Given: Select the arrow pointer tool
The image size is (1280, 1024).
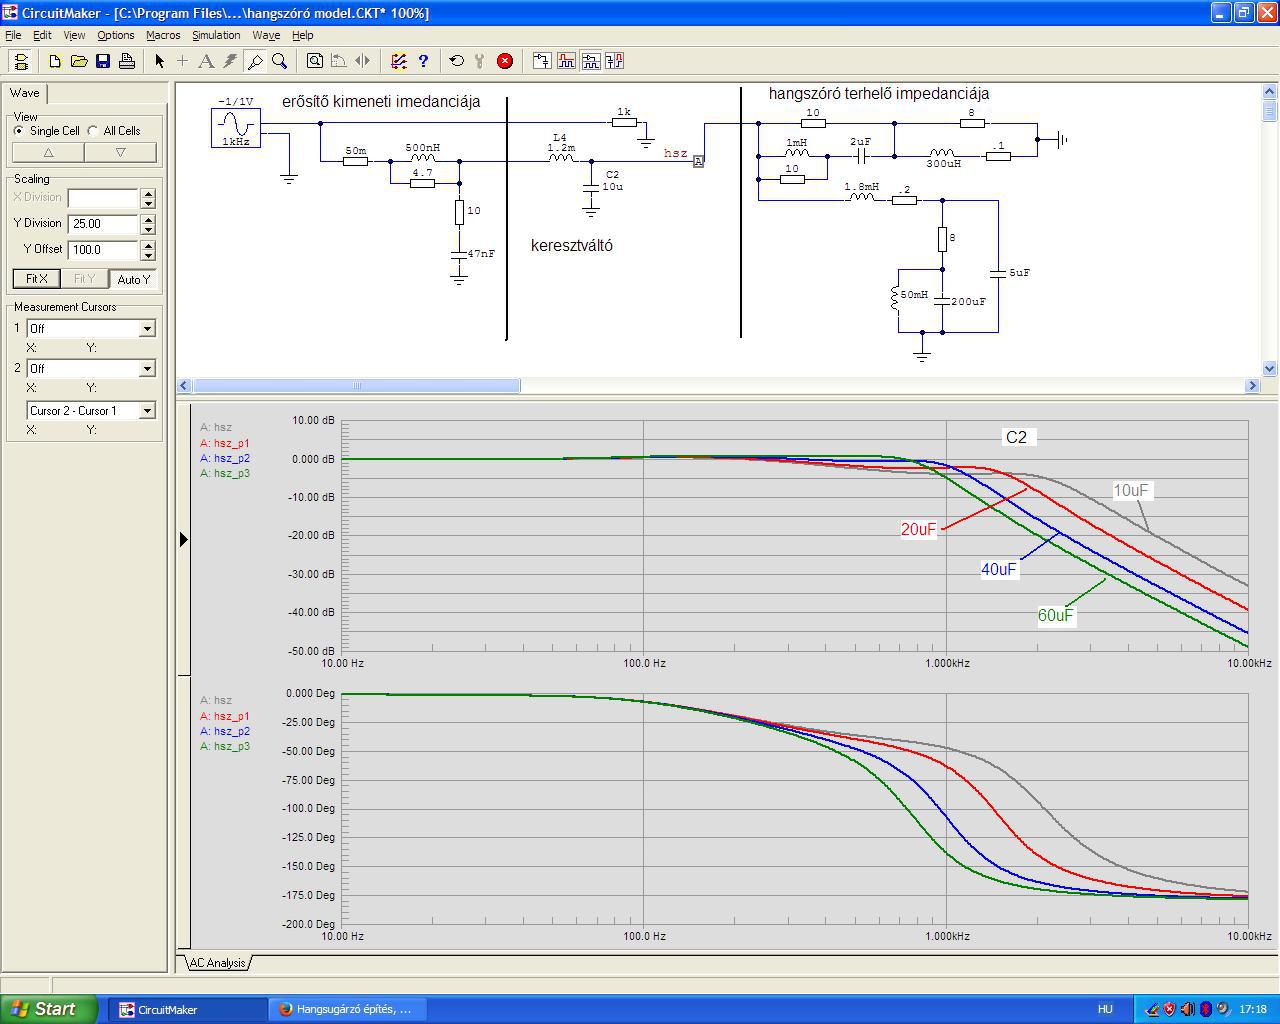Looking at the screenshot, I should click(159, 61).
